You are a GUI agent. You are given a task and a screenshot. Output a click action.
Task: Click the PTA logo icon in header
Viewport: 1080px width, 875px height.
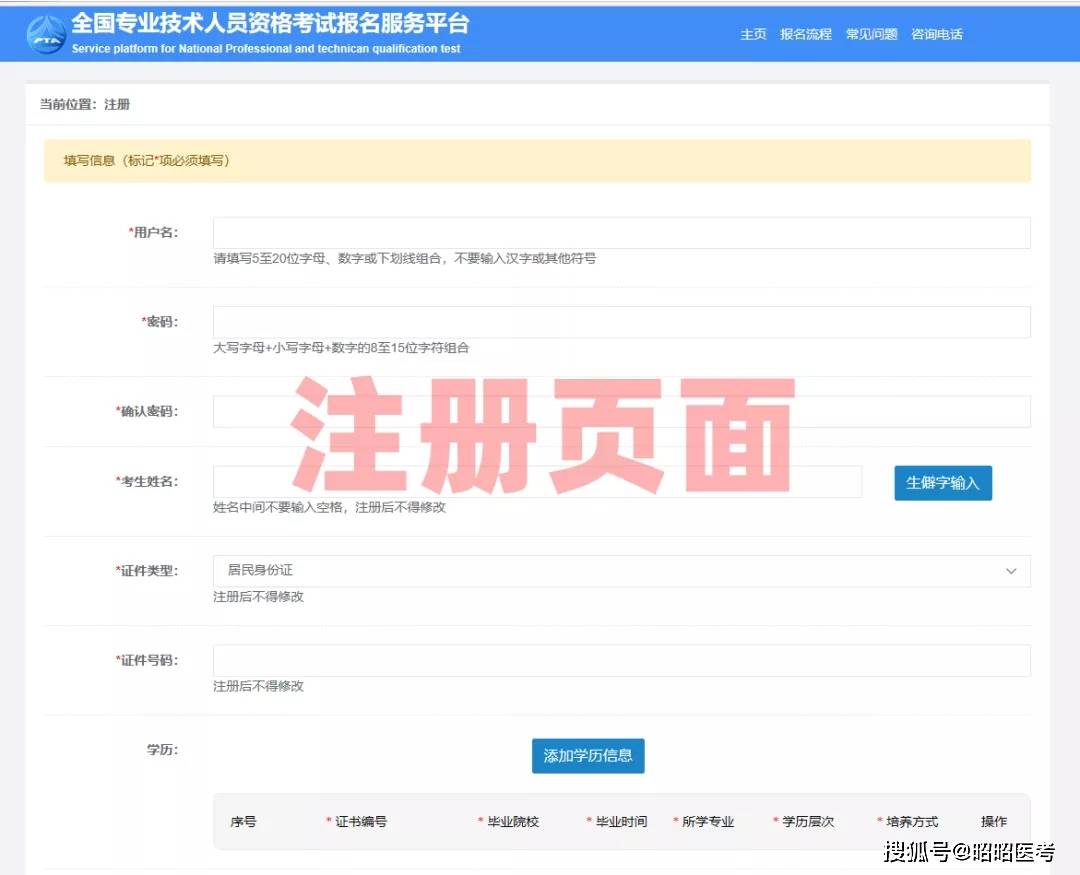click(x=47, y=33)
